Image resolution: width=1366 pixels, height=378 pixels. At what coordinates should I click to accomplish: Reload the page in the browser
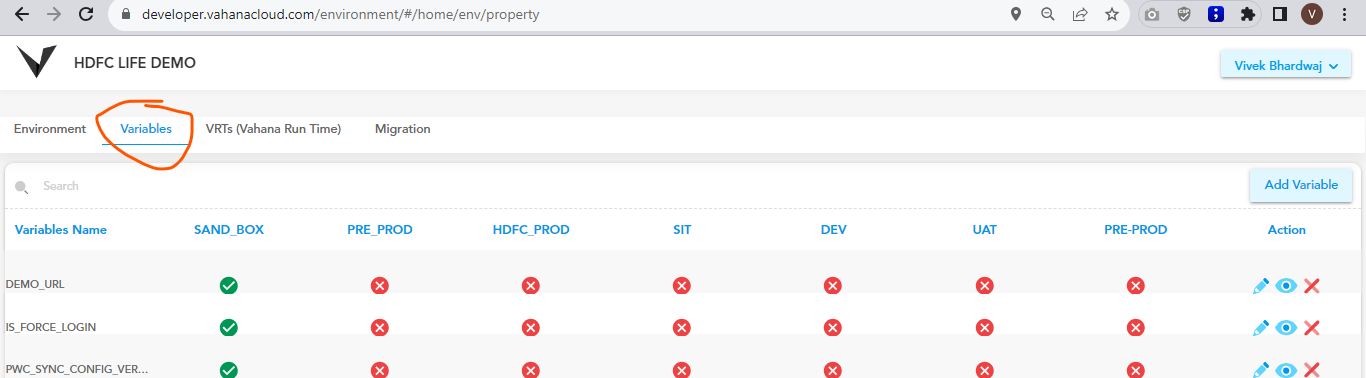tap(87, 15)
